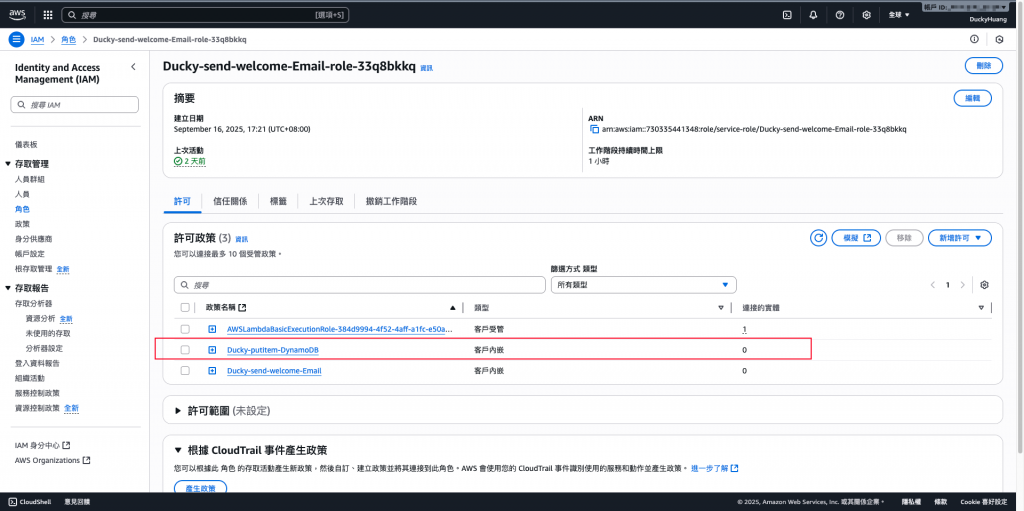This screenshot has height=511, width=1024.
Task: Open IAM 身分中心 external link
Action: pyautogui.click(x=42, y=445)
